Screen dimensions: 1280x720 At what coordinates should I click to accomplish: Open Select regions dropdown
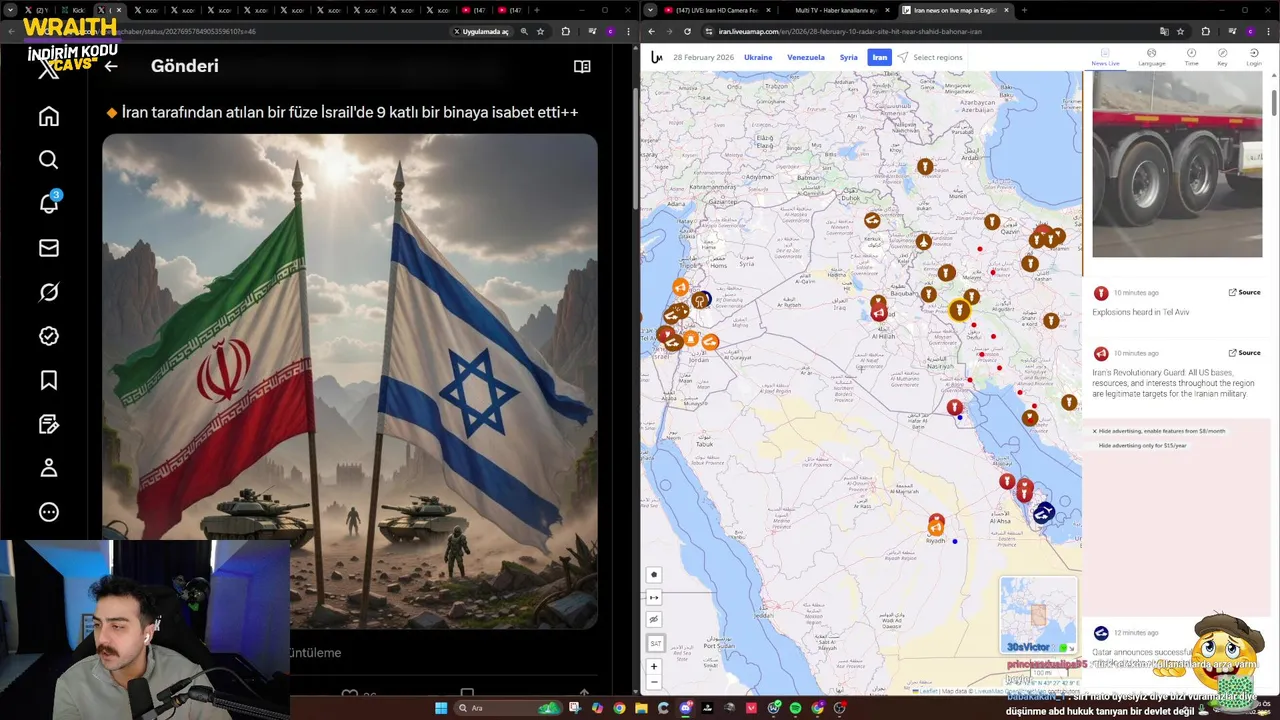pyautogui.click(x=930, y=57)
